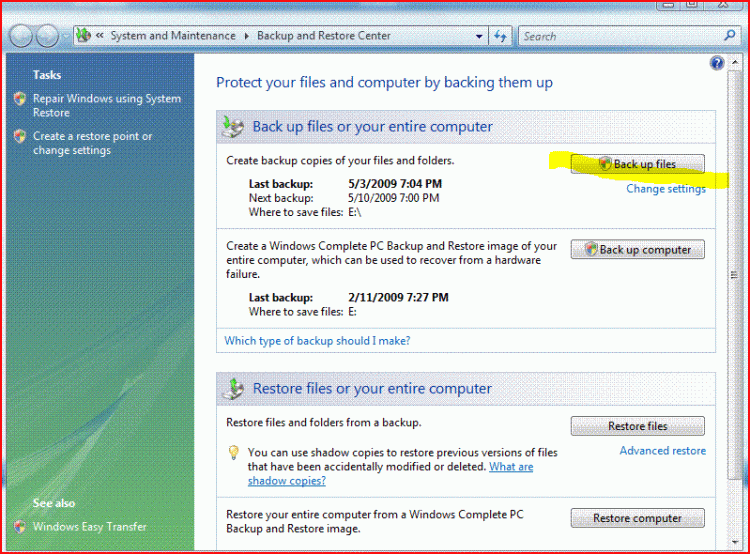
Task: Click shield icon next to Create a restore point
Action: [x=20, y=136]
